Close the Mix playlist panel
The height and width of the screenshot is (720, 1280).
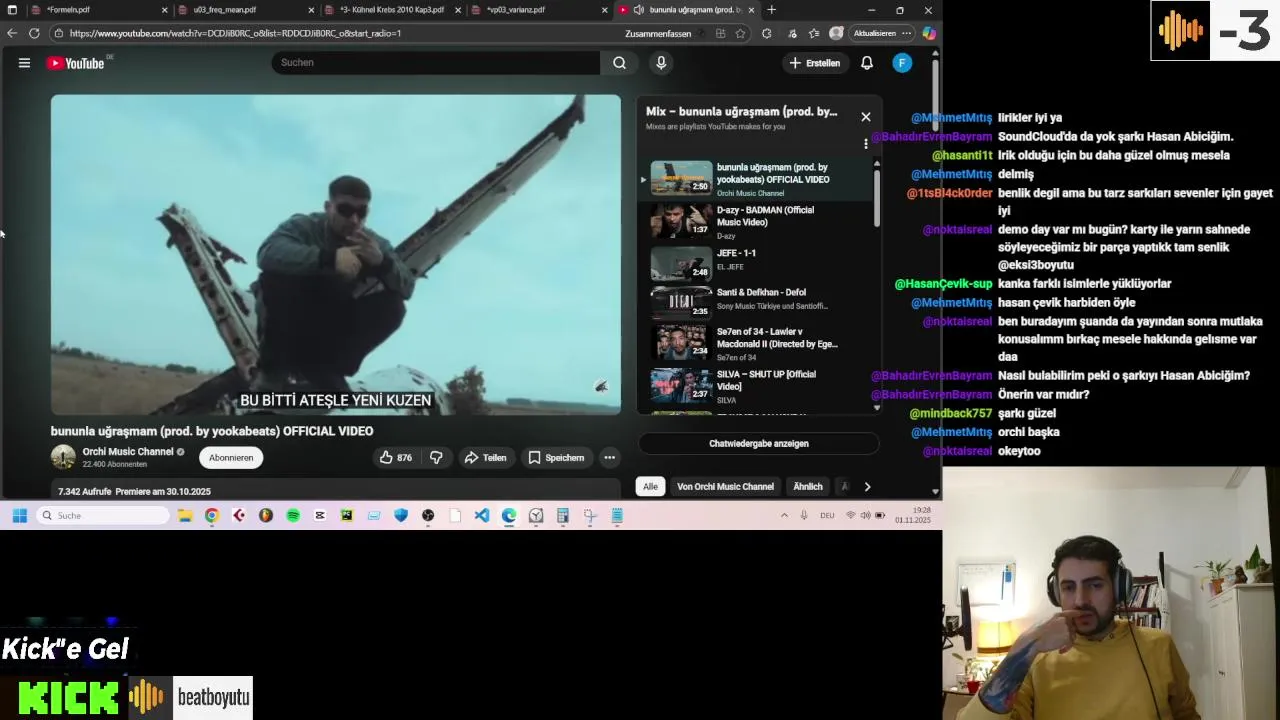point(866,117)
